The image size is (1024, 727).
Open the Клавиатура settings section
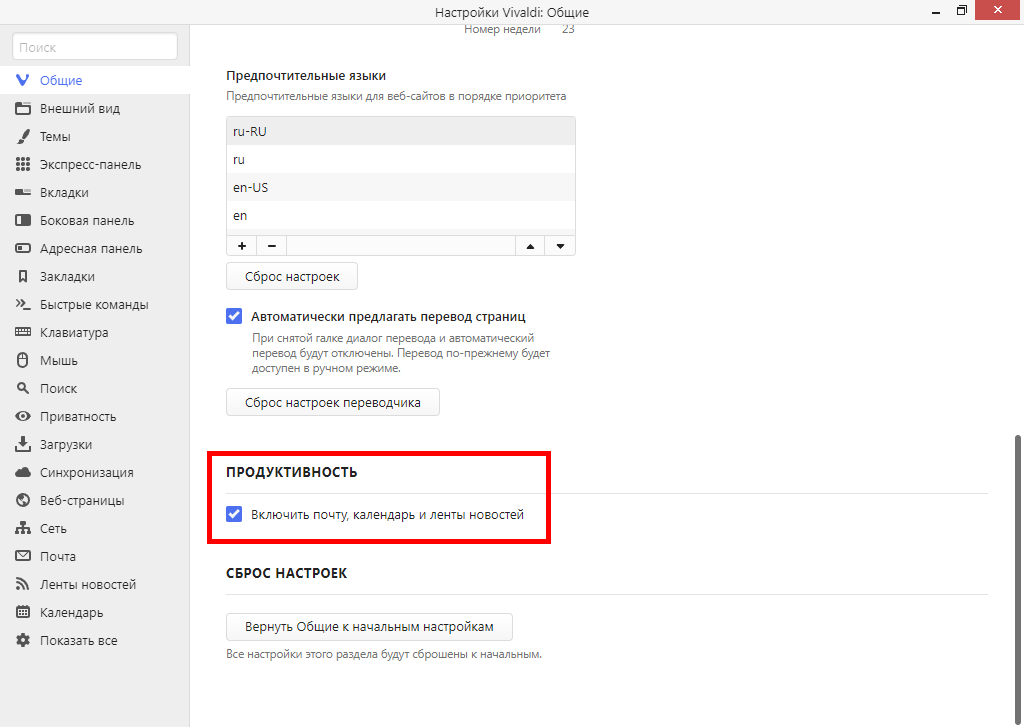tap(74, 333)
